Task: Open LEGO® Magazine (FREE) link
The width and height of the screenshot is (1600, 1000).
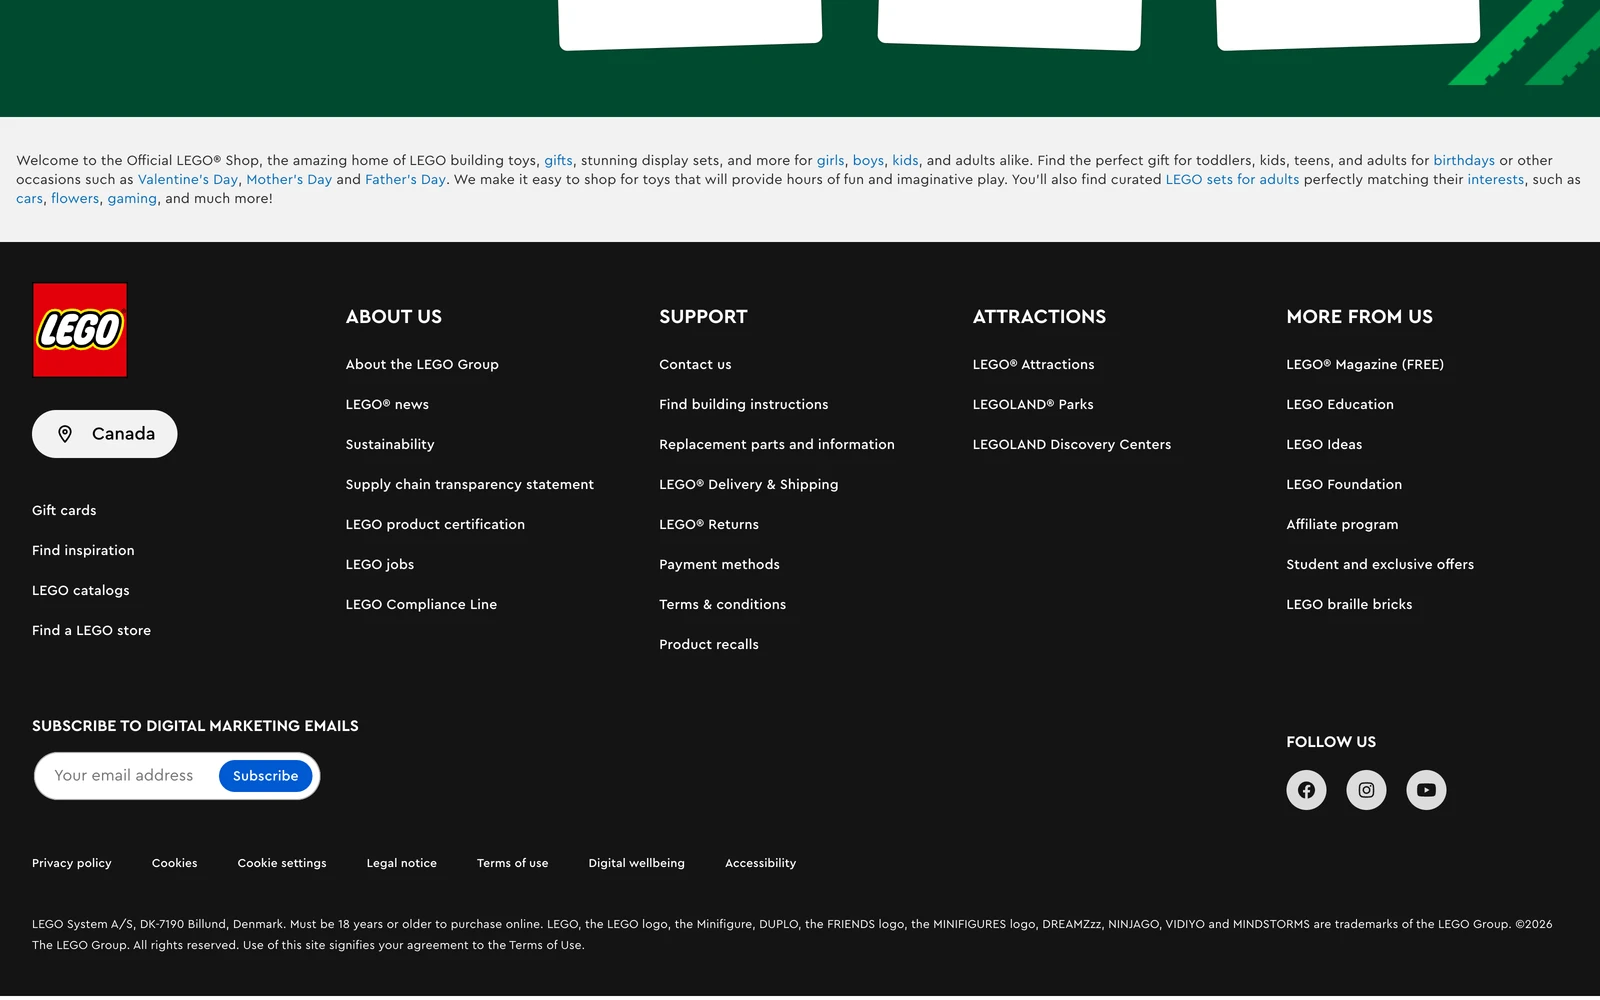Action: click(x=1365, y=364)
